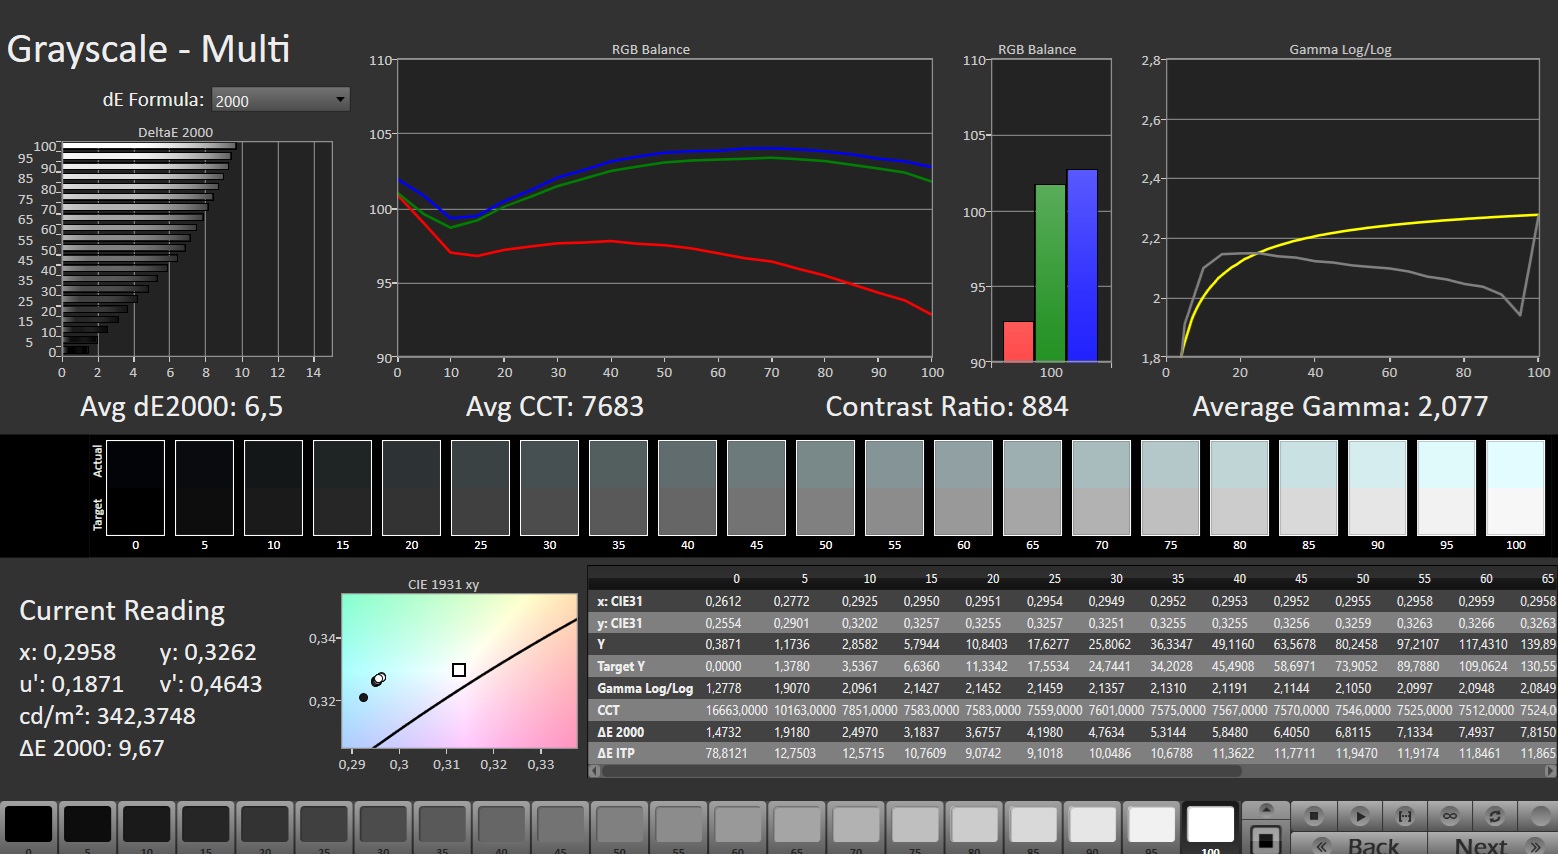Image resolution: width=1558 pixels, height=854 pixels.
Task: Click the Contrast Ratio: 884 readout
Action: pos(947,407)
